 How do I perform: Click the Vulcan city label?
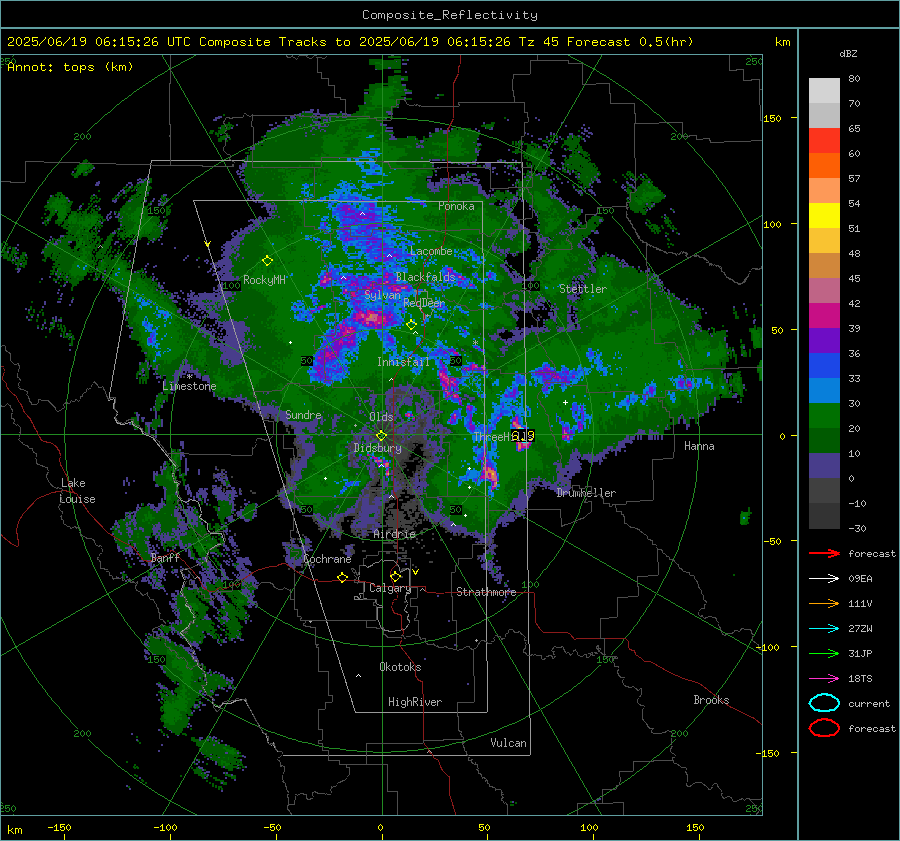point(508,743)
